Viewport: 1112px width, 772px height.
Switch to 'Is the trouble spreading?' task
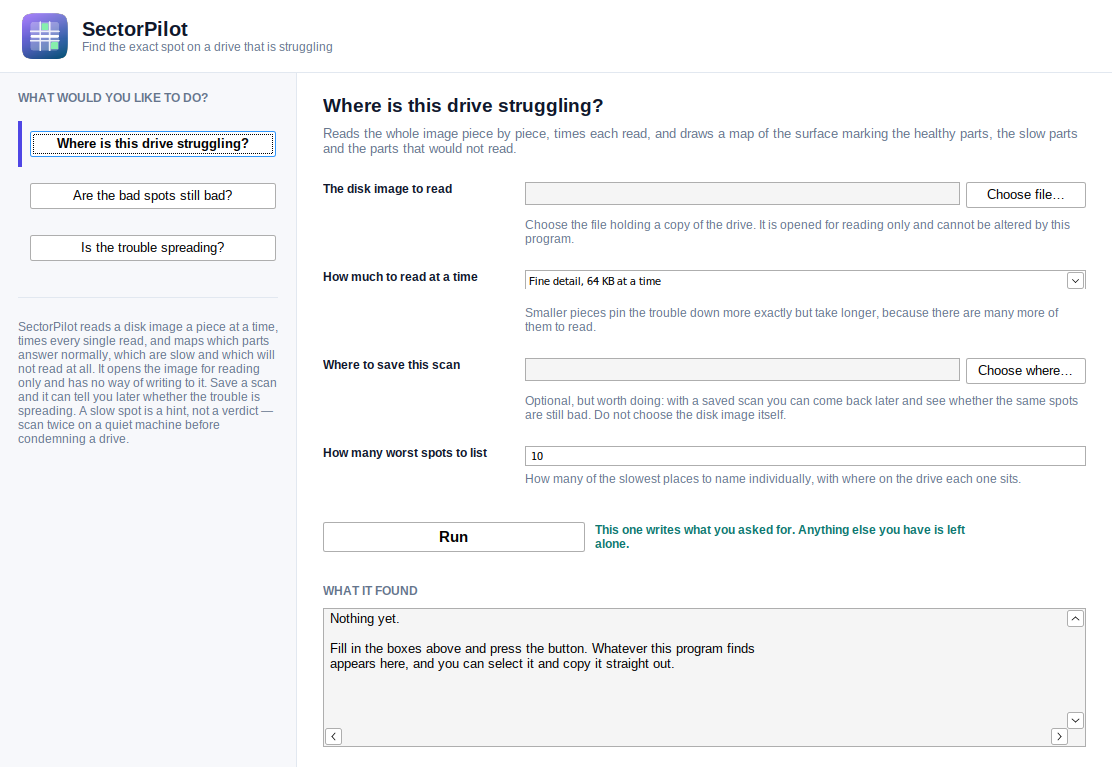[152, 247]
